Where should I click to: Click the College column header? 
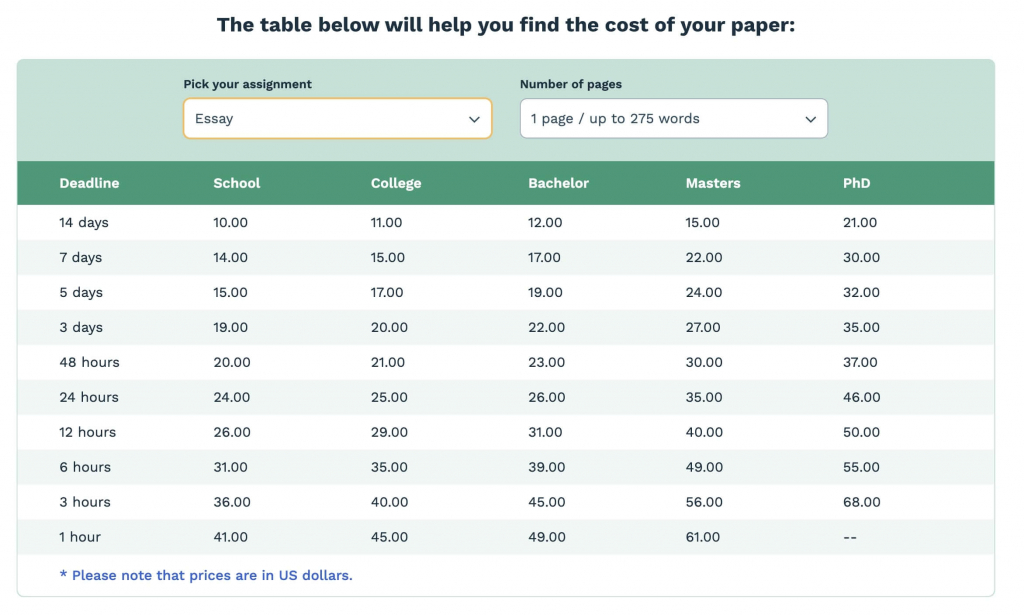(x=395, y=183)
